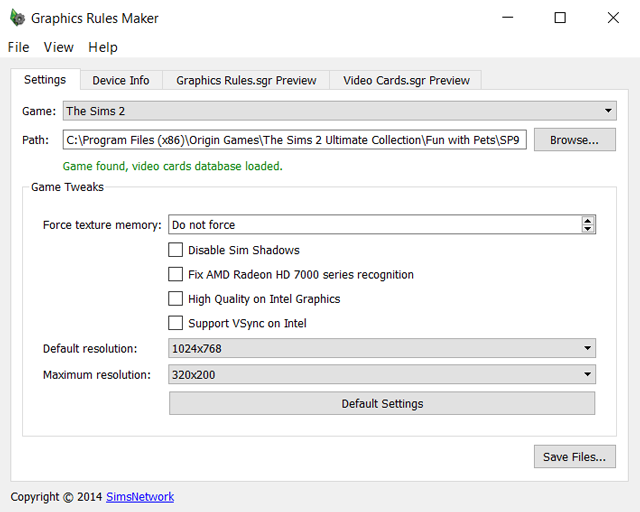Click the Default Settings button
This screenshot has width=640, height=512.
[x=382, y=403]
